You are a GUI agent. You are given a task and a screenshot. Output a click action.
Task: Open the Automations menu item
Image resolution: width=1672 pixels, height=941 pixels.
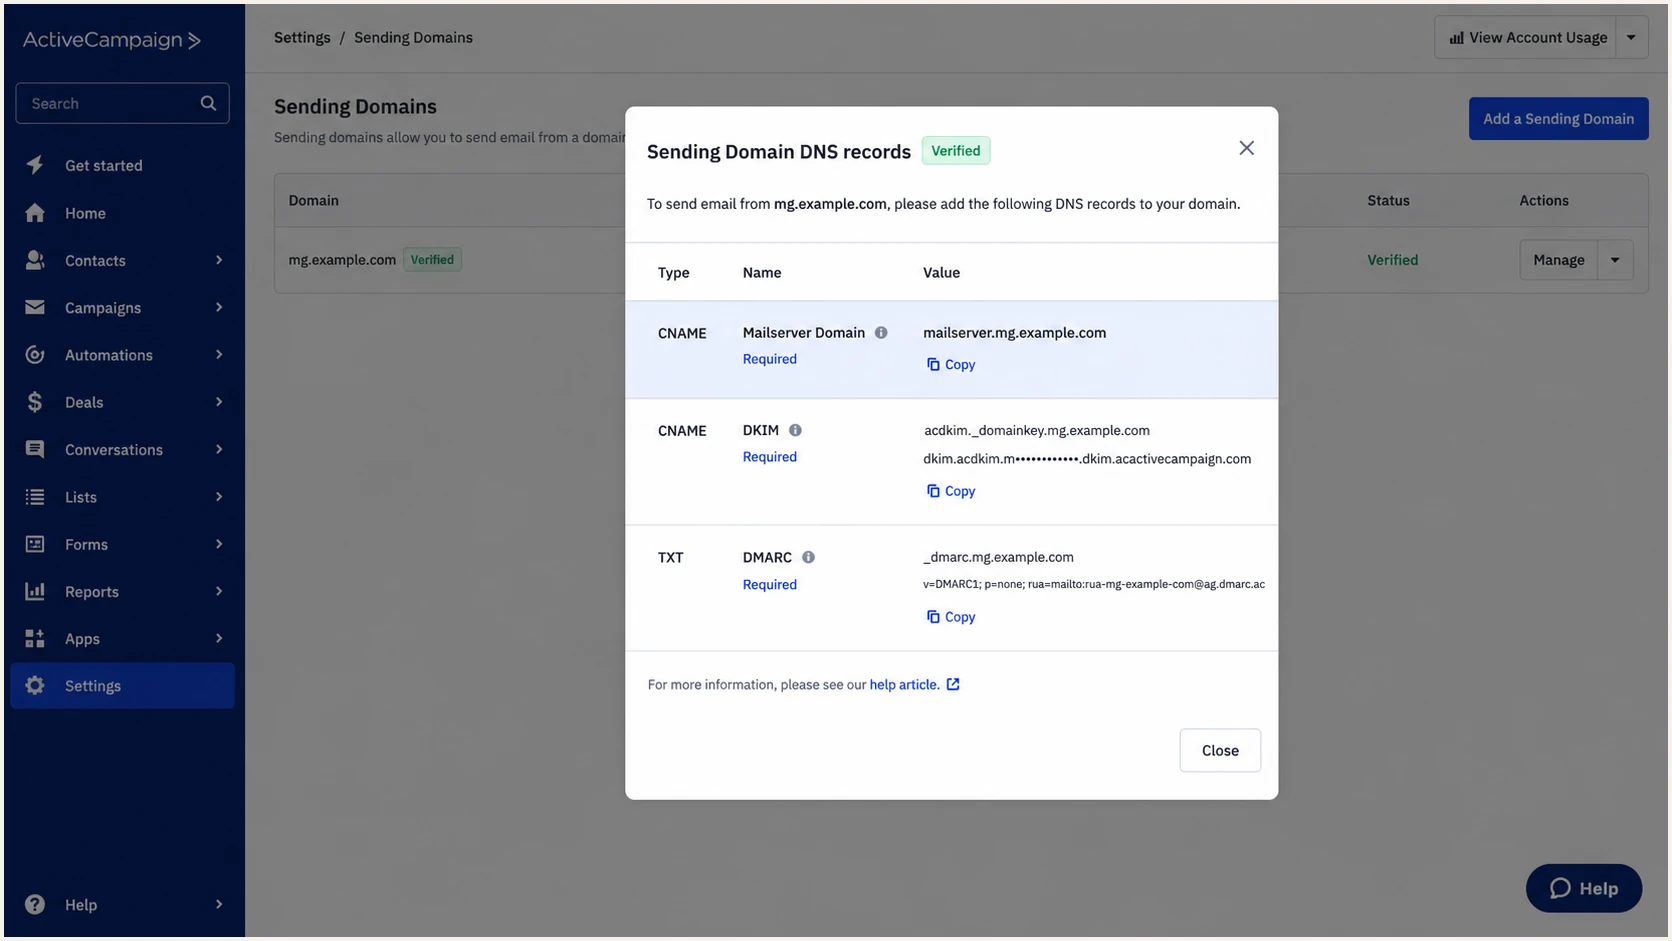pos(122,355)
